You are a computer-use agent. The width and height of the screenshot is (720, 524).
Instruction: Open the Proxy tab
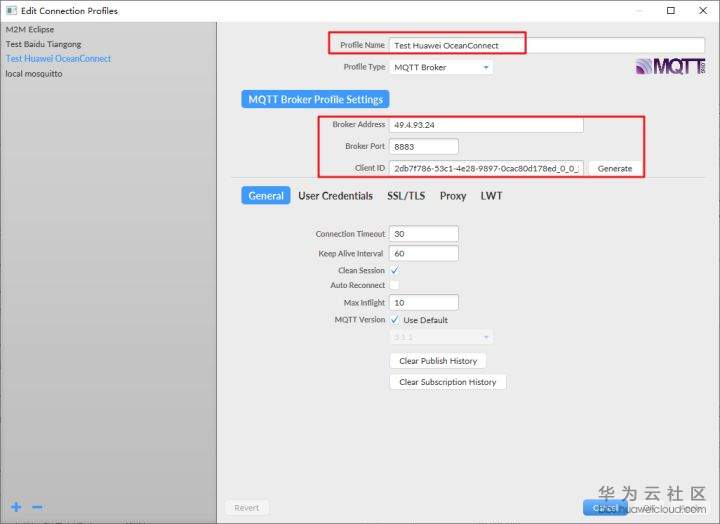tap(453, 196)
